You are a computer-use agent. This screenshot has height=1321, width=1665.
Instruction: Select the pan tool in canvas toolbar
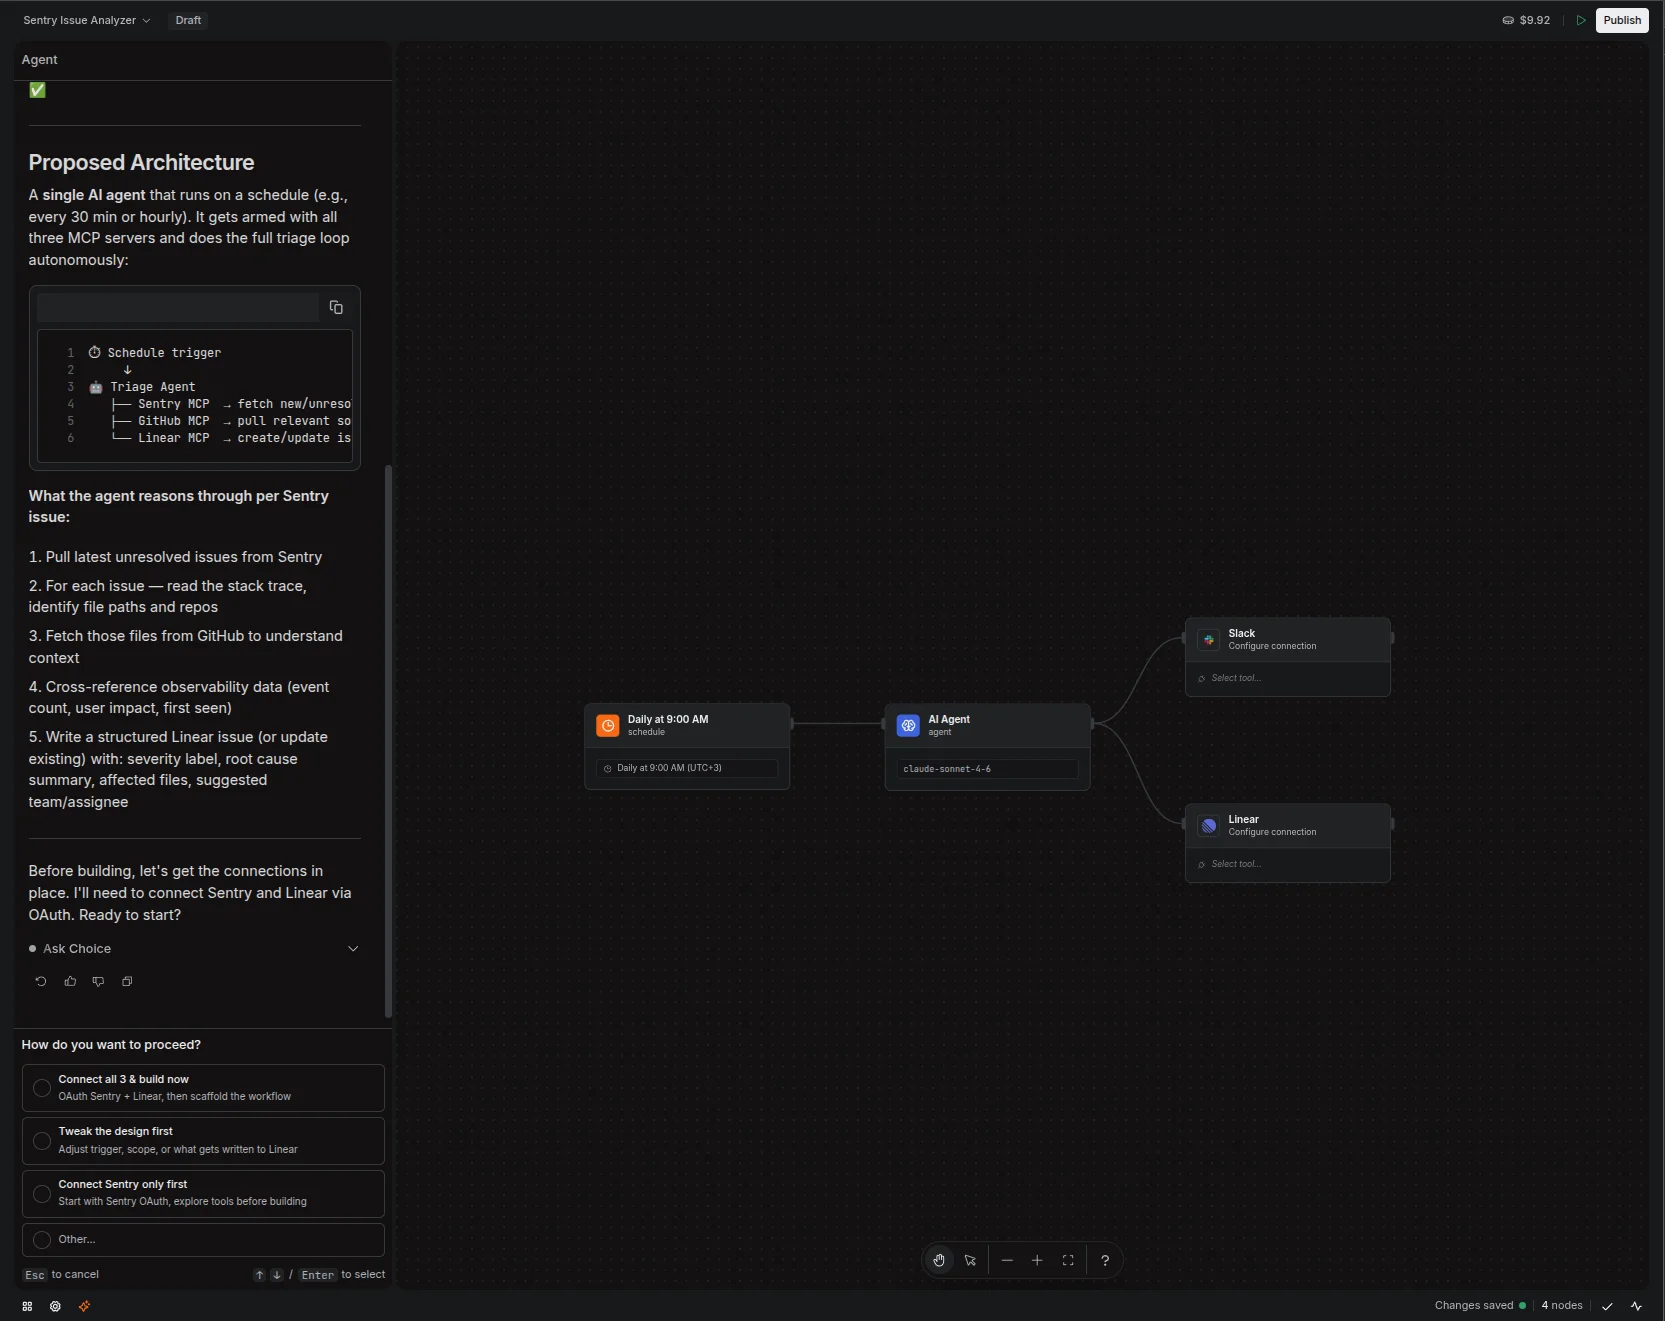tap(939, 1260)
